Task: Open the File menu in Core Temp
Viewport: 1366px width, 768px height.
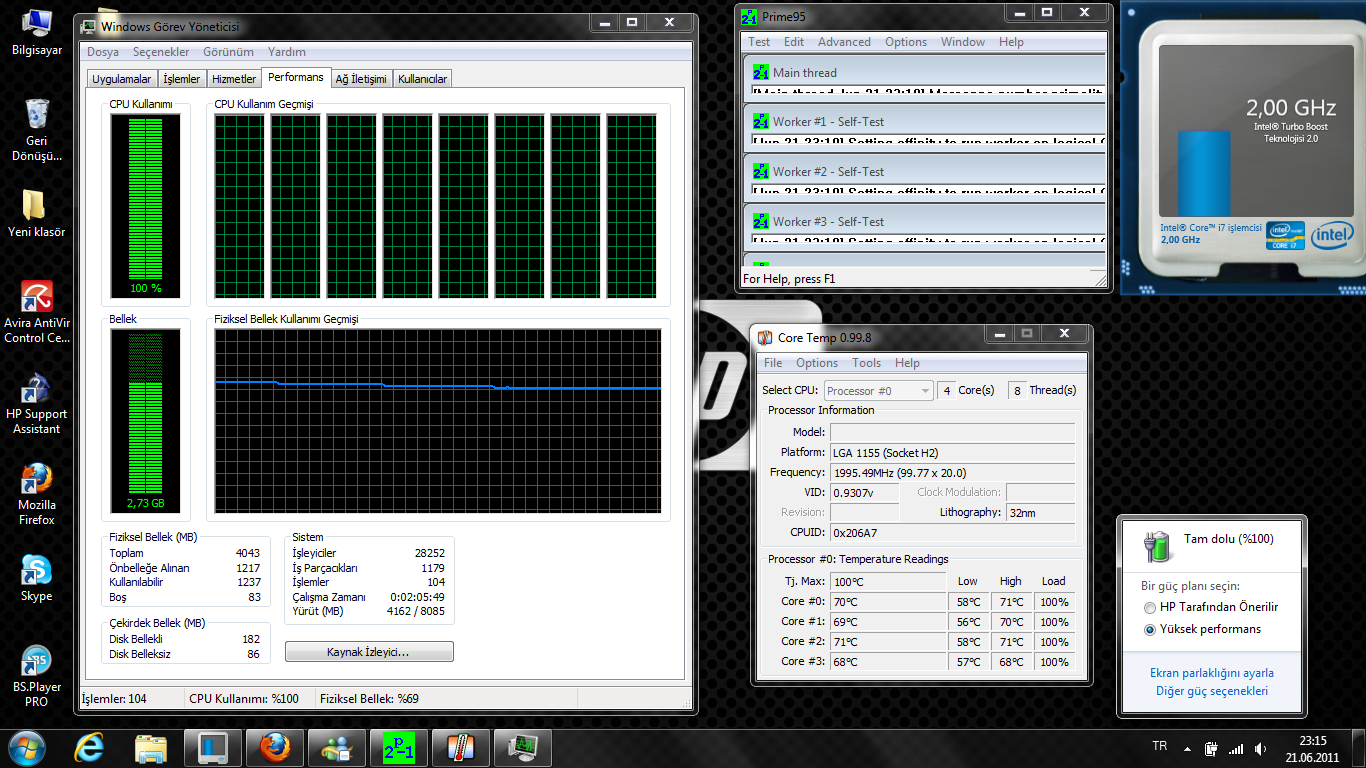Action: coord(773,363)
